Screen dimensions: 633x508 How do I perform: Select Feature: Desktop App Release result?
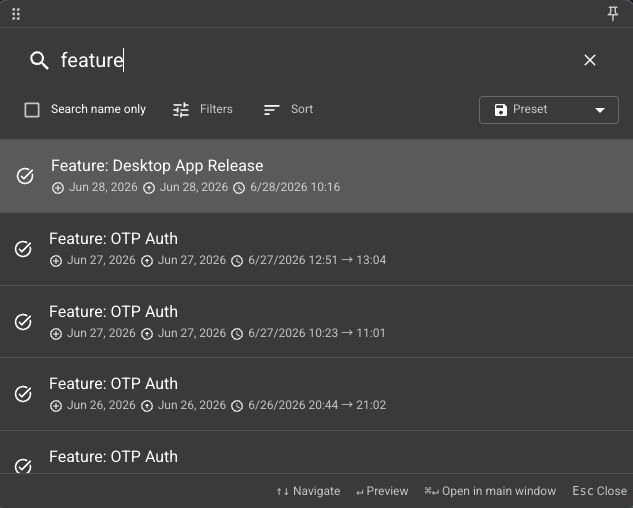tap(316, 176)
